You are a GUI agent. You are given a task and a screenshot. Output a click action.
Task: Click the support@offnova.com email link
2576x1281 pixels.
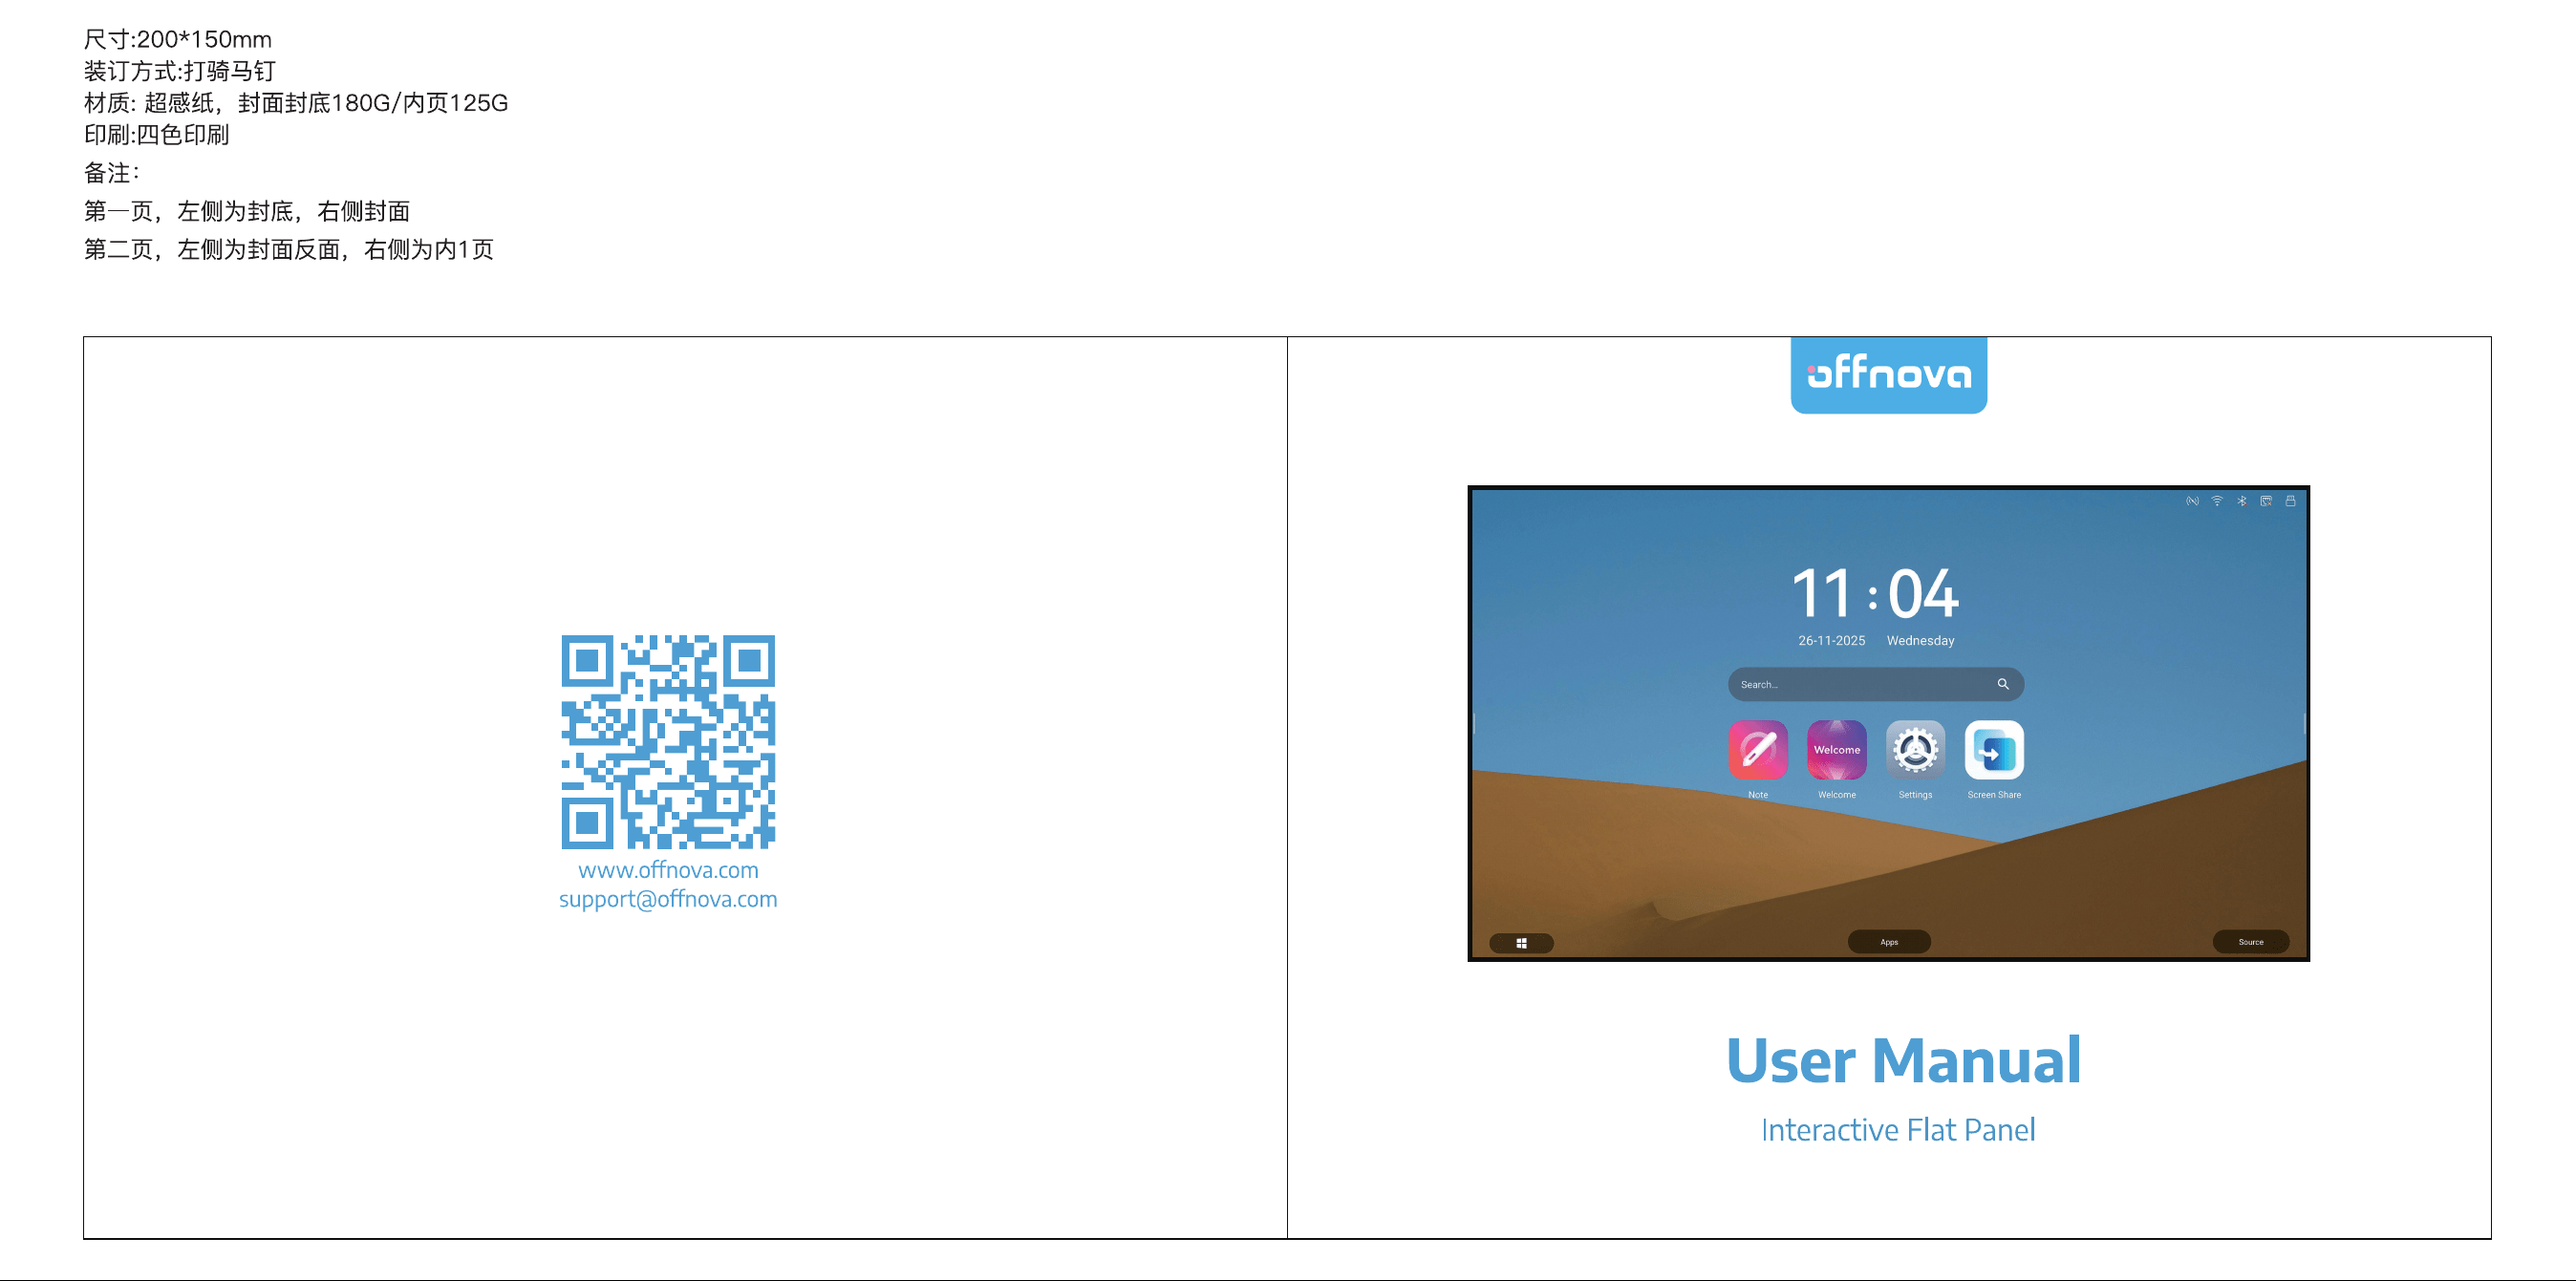pos(668,899)
